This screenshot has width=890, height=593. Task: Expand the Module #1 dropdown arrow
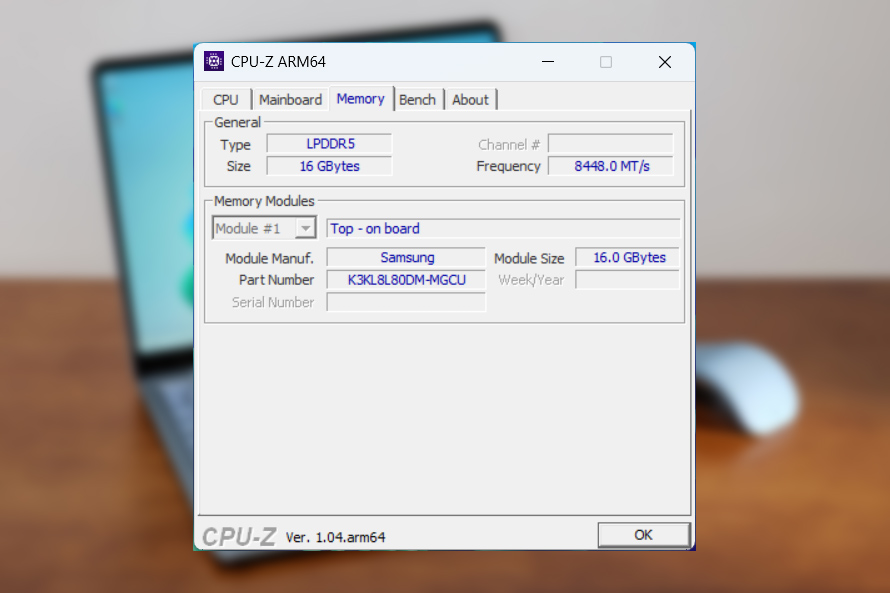pyautogui.click(x=306, y=229)
